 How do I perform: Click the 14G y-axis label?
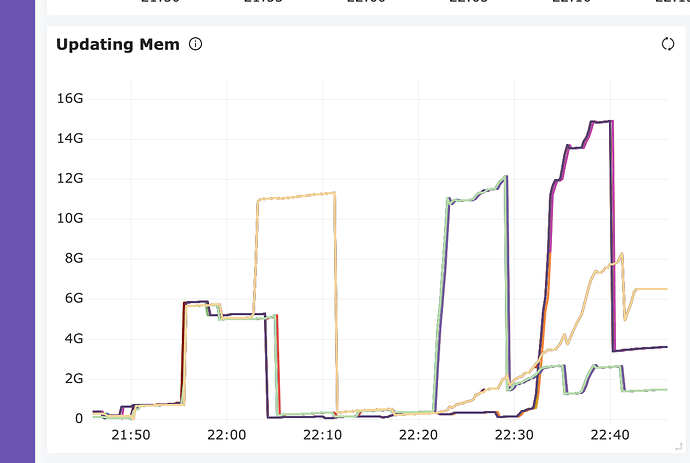pyautogui.click(x=70, y=138)
